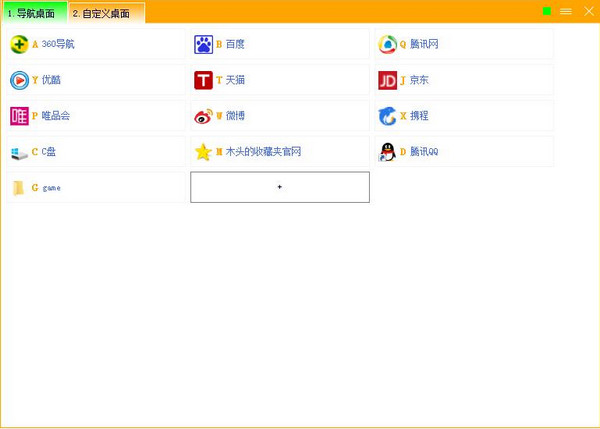The height and width of the screenshot is (429, 600).
Task: Click the yellow star 木头的收藏夹官网 icon
Action: [x=203, y=152]
